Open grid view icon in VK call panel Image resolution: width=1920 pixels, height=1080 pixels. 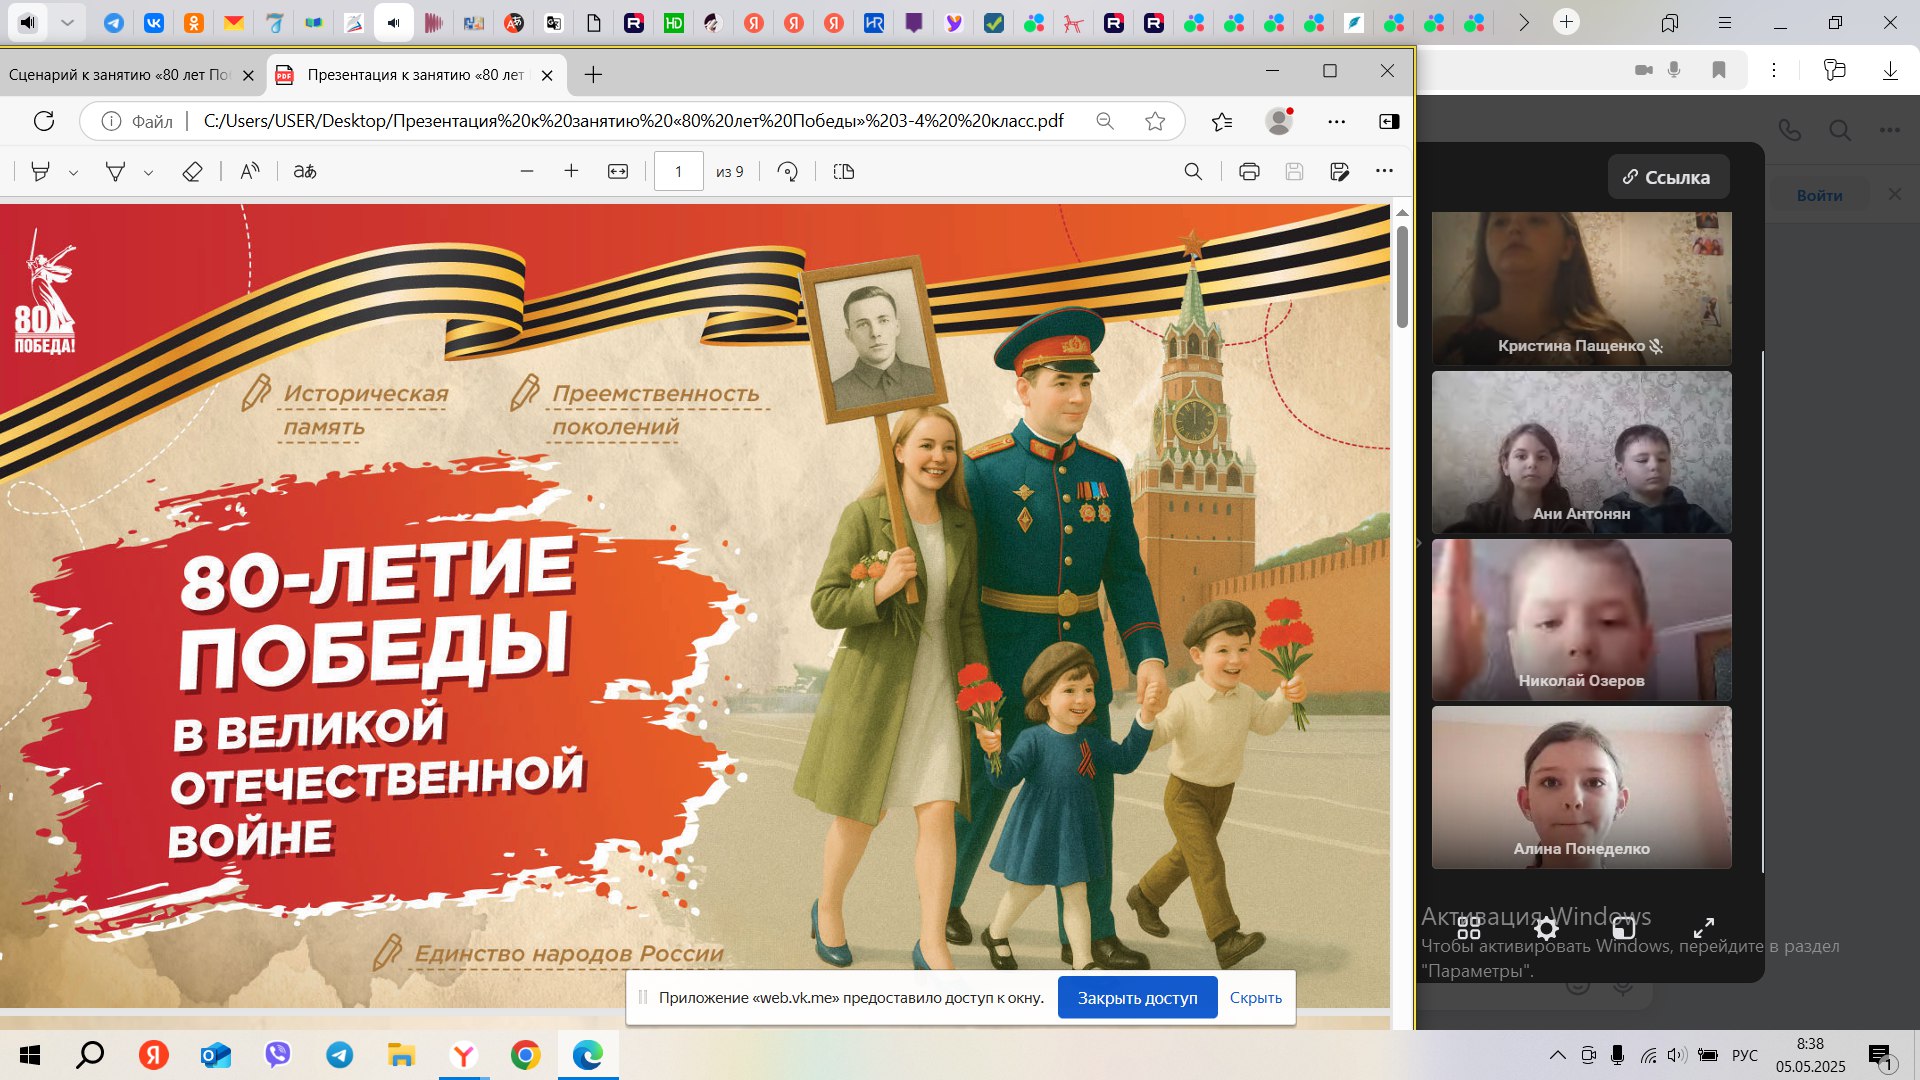click(1468, 928)
